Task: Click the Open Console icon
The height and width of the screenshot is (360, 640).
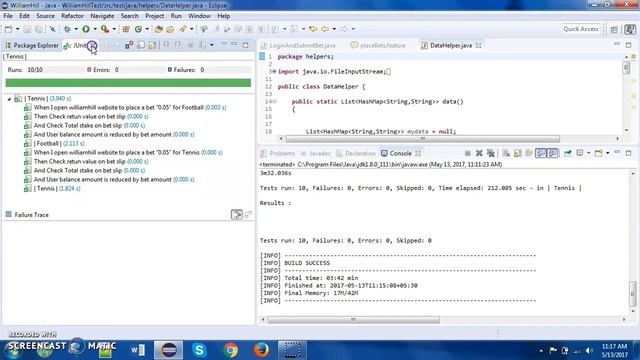Action: (x=598, y=153)
